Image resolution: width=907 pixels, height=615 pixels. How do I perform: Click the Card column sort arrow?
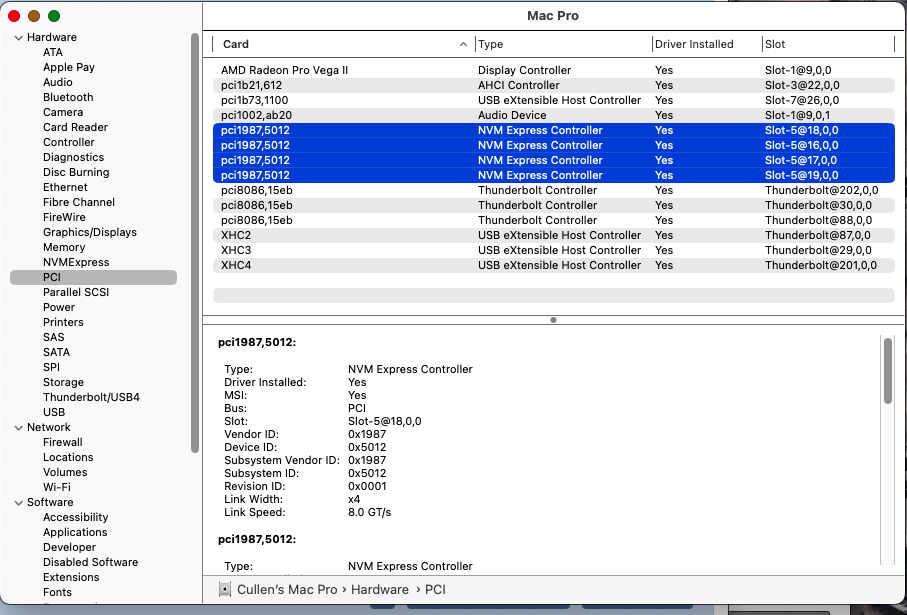tap(463, 44)
